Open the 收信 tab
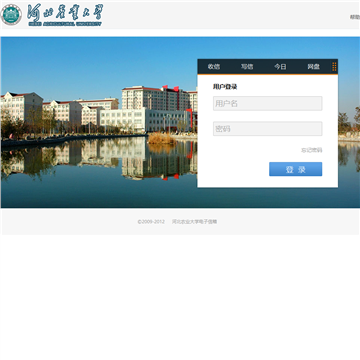The width and height of the screenshot is (360, 360). (x=214, y=67)
